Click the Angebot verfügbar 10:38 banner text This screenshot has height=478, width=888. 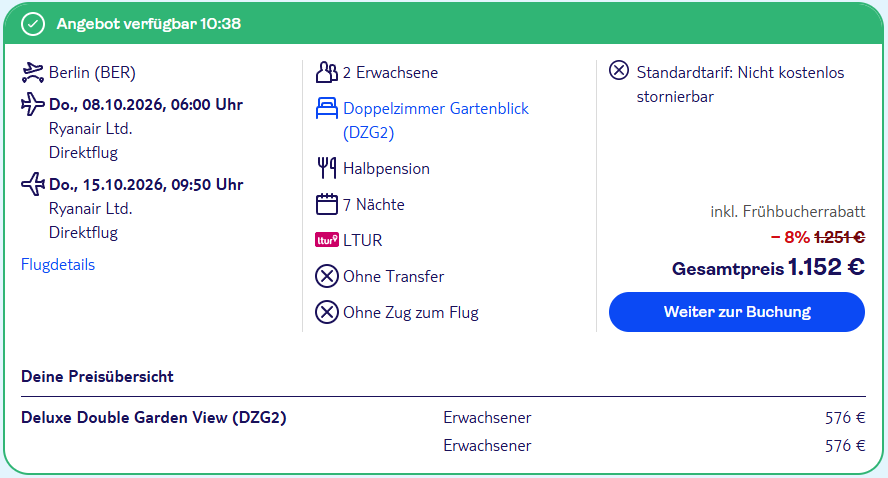tap(149, 24)
